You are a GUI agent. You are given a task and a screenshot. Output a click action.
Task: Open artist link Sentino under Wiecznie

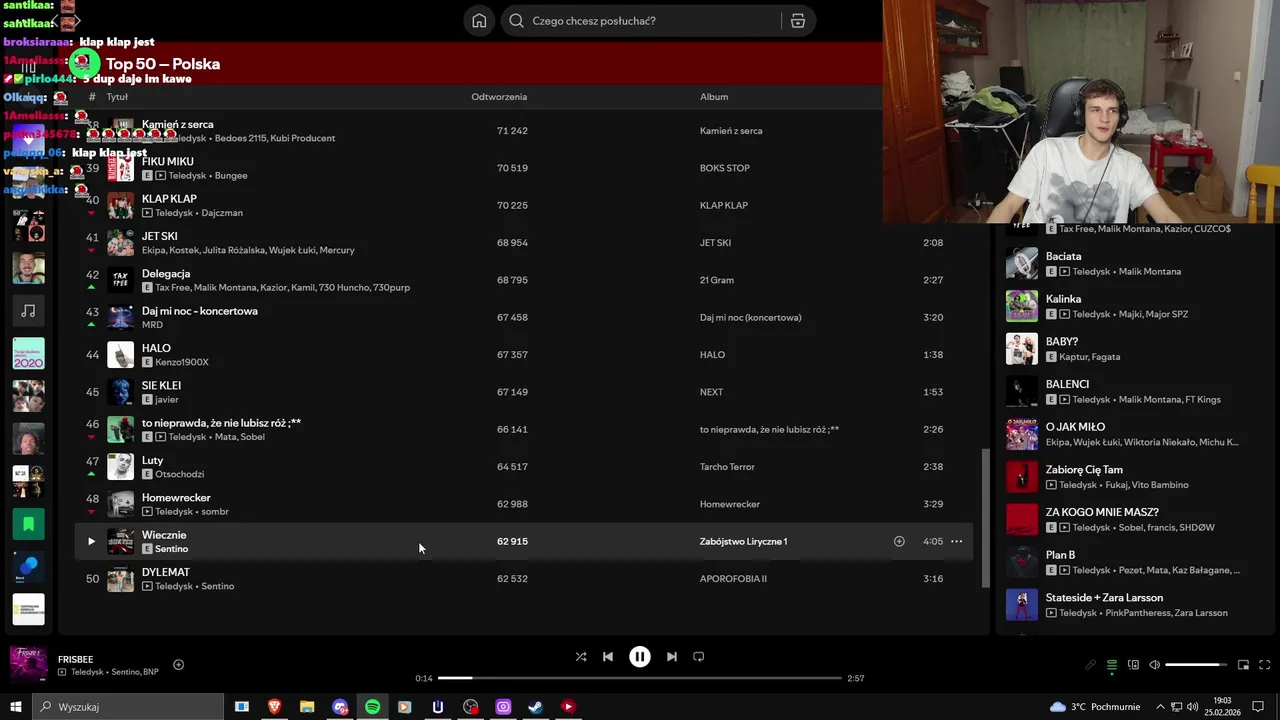[172, 549]
